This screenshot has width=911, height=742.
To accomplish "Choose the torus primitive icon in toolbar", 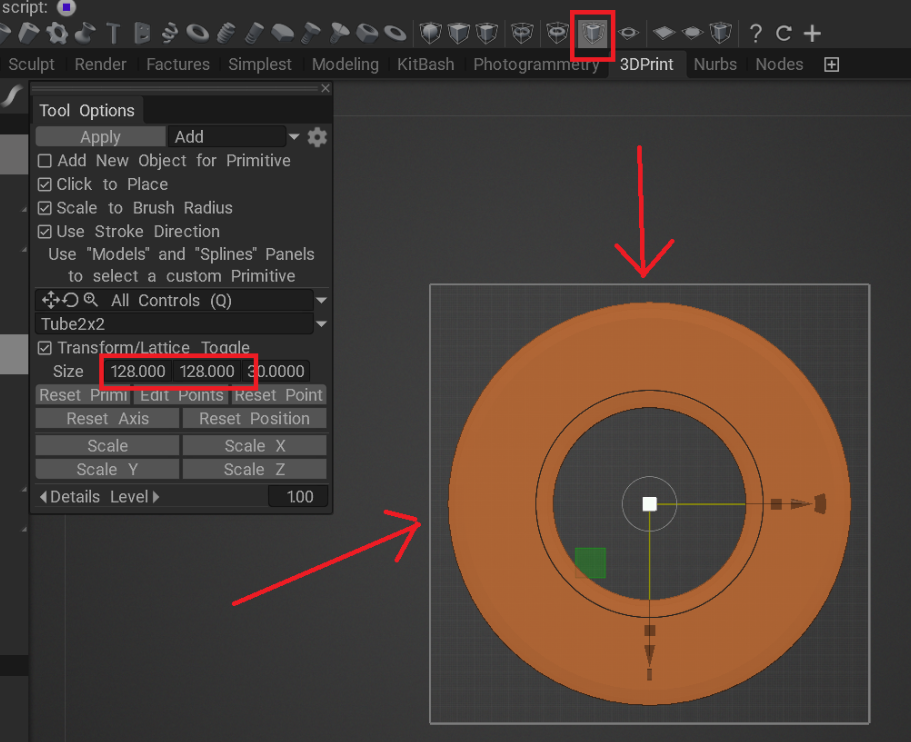I will point(198,33).
